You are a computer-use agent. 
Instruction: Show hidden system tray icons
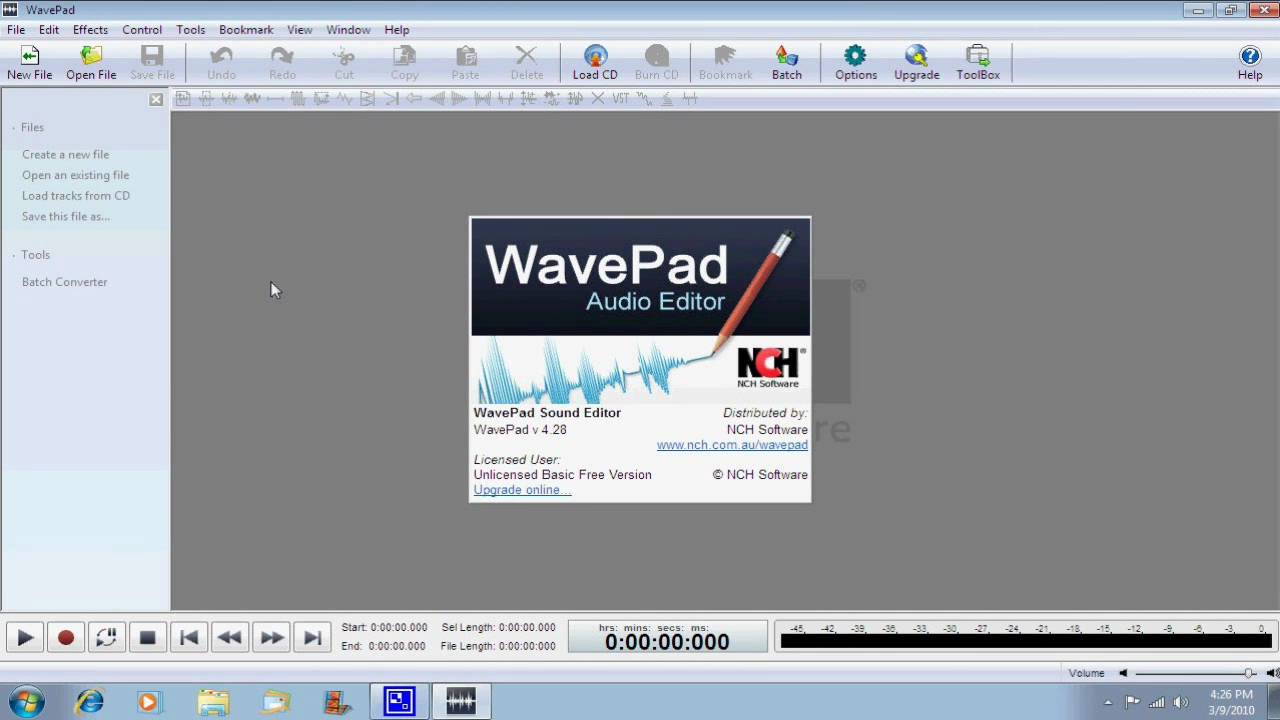(x=1108, y=702)
